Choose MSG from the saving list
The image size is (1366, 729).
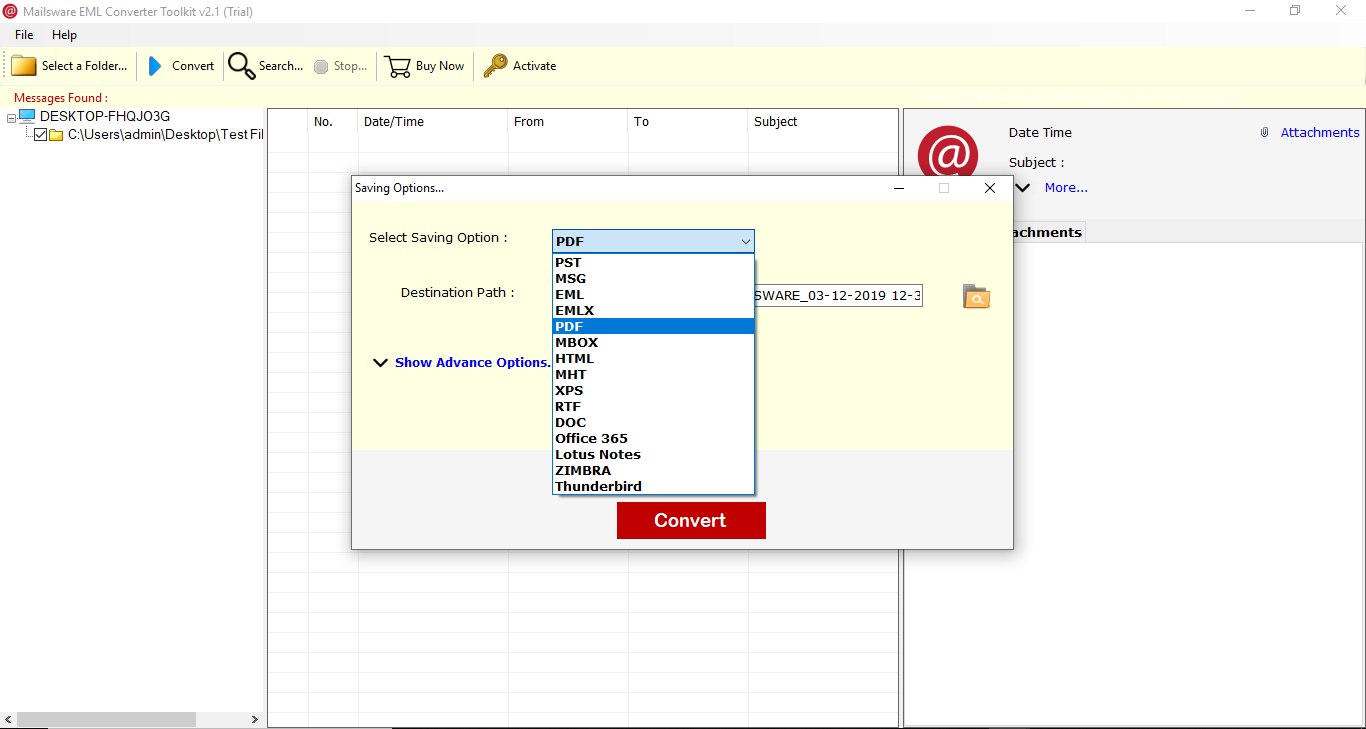click(653, 279)
